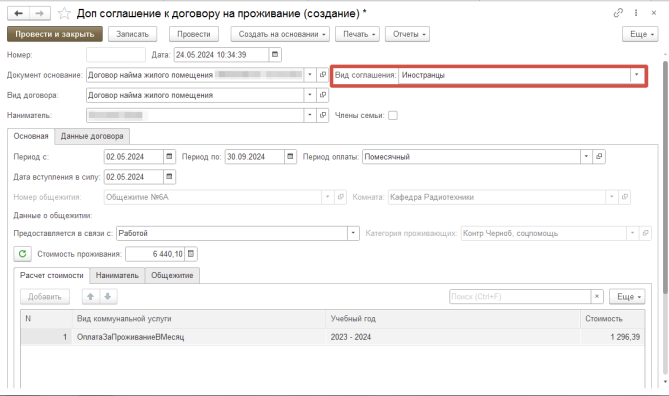Image resolution: width=669 pixels, height=396 pixels.
Task: Add document to favorites with star icon
Action: click(x=64, y=14)
